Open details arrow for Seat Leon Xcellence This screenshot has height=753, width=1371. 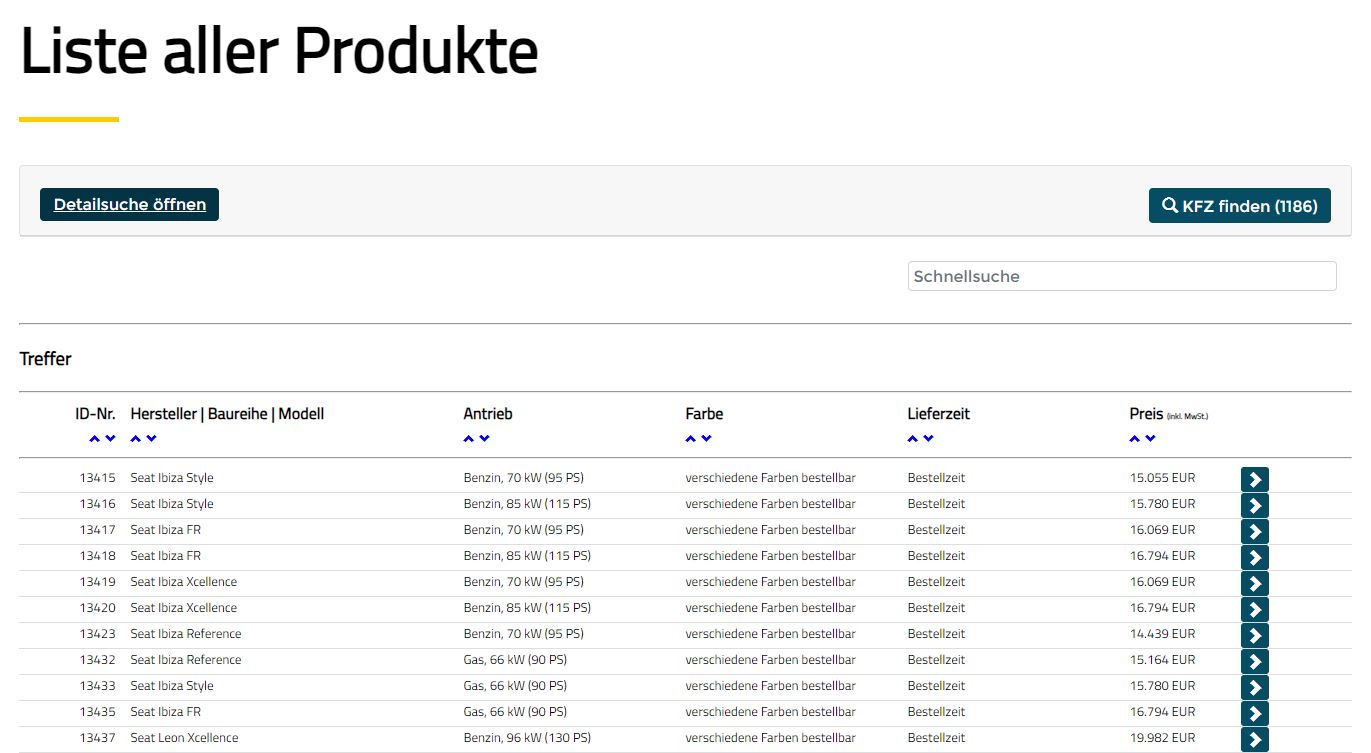pos(1254,740)
